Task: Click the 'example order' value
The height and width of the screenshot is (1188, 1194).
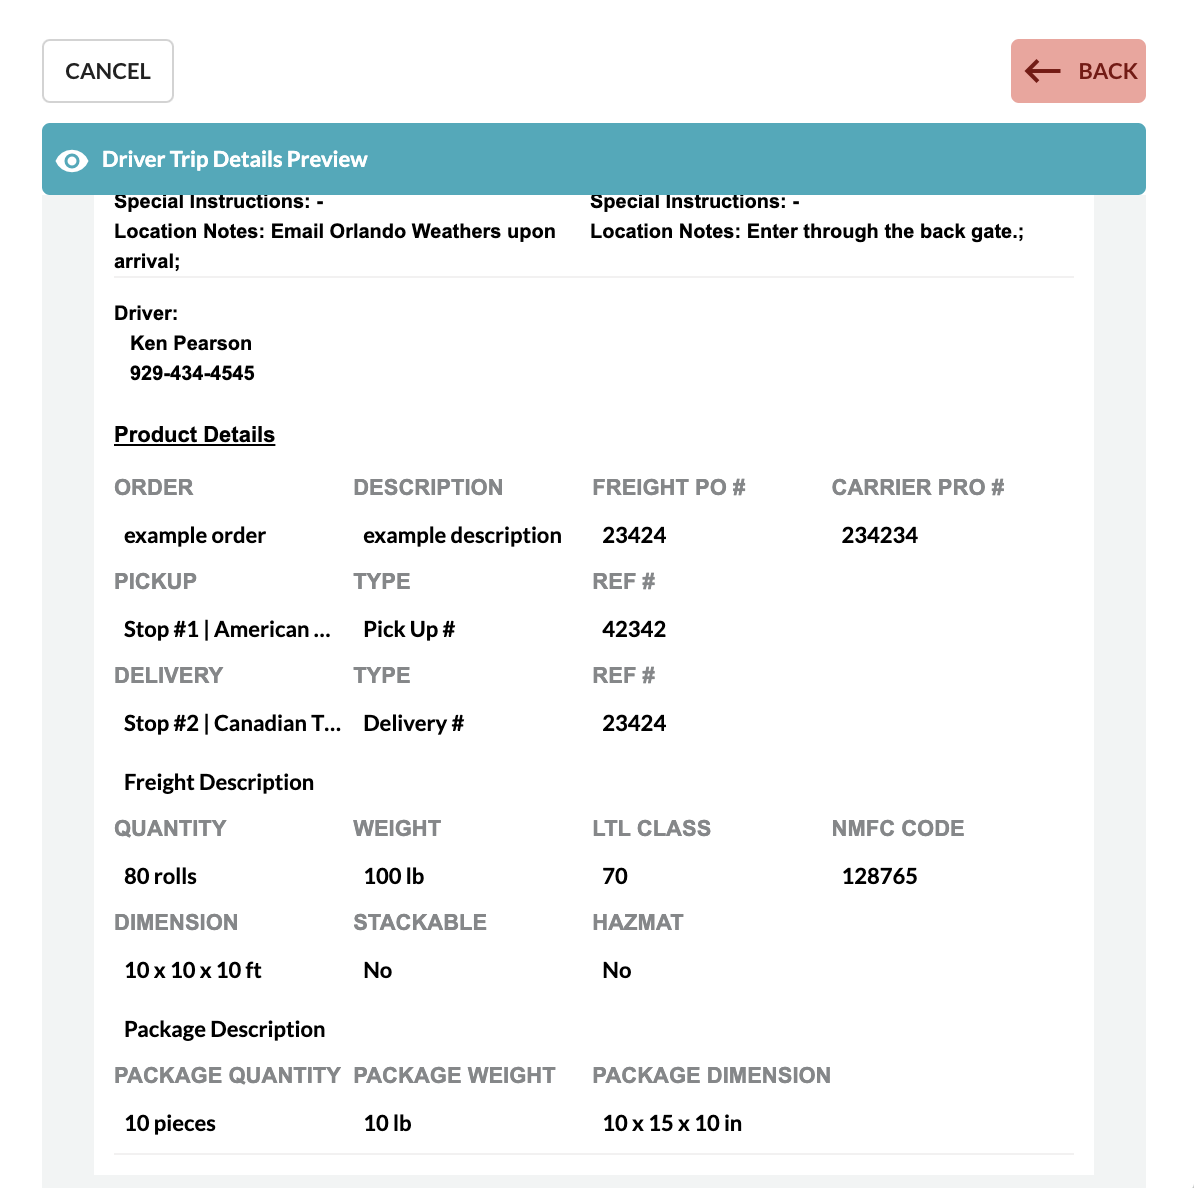Action: (x=195, y=535)
